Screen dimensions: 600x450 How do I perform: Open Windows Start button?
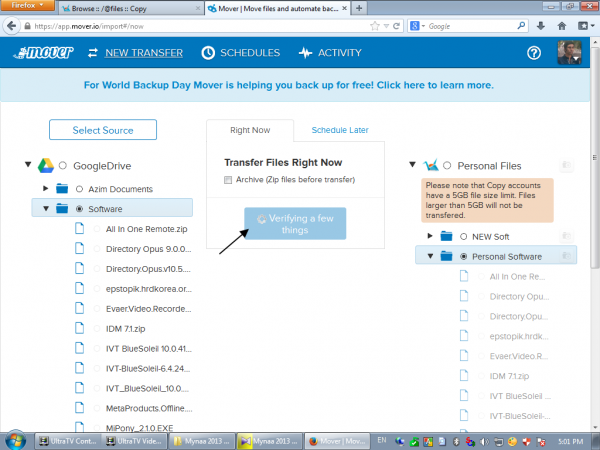15,440
